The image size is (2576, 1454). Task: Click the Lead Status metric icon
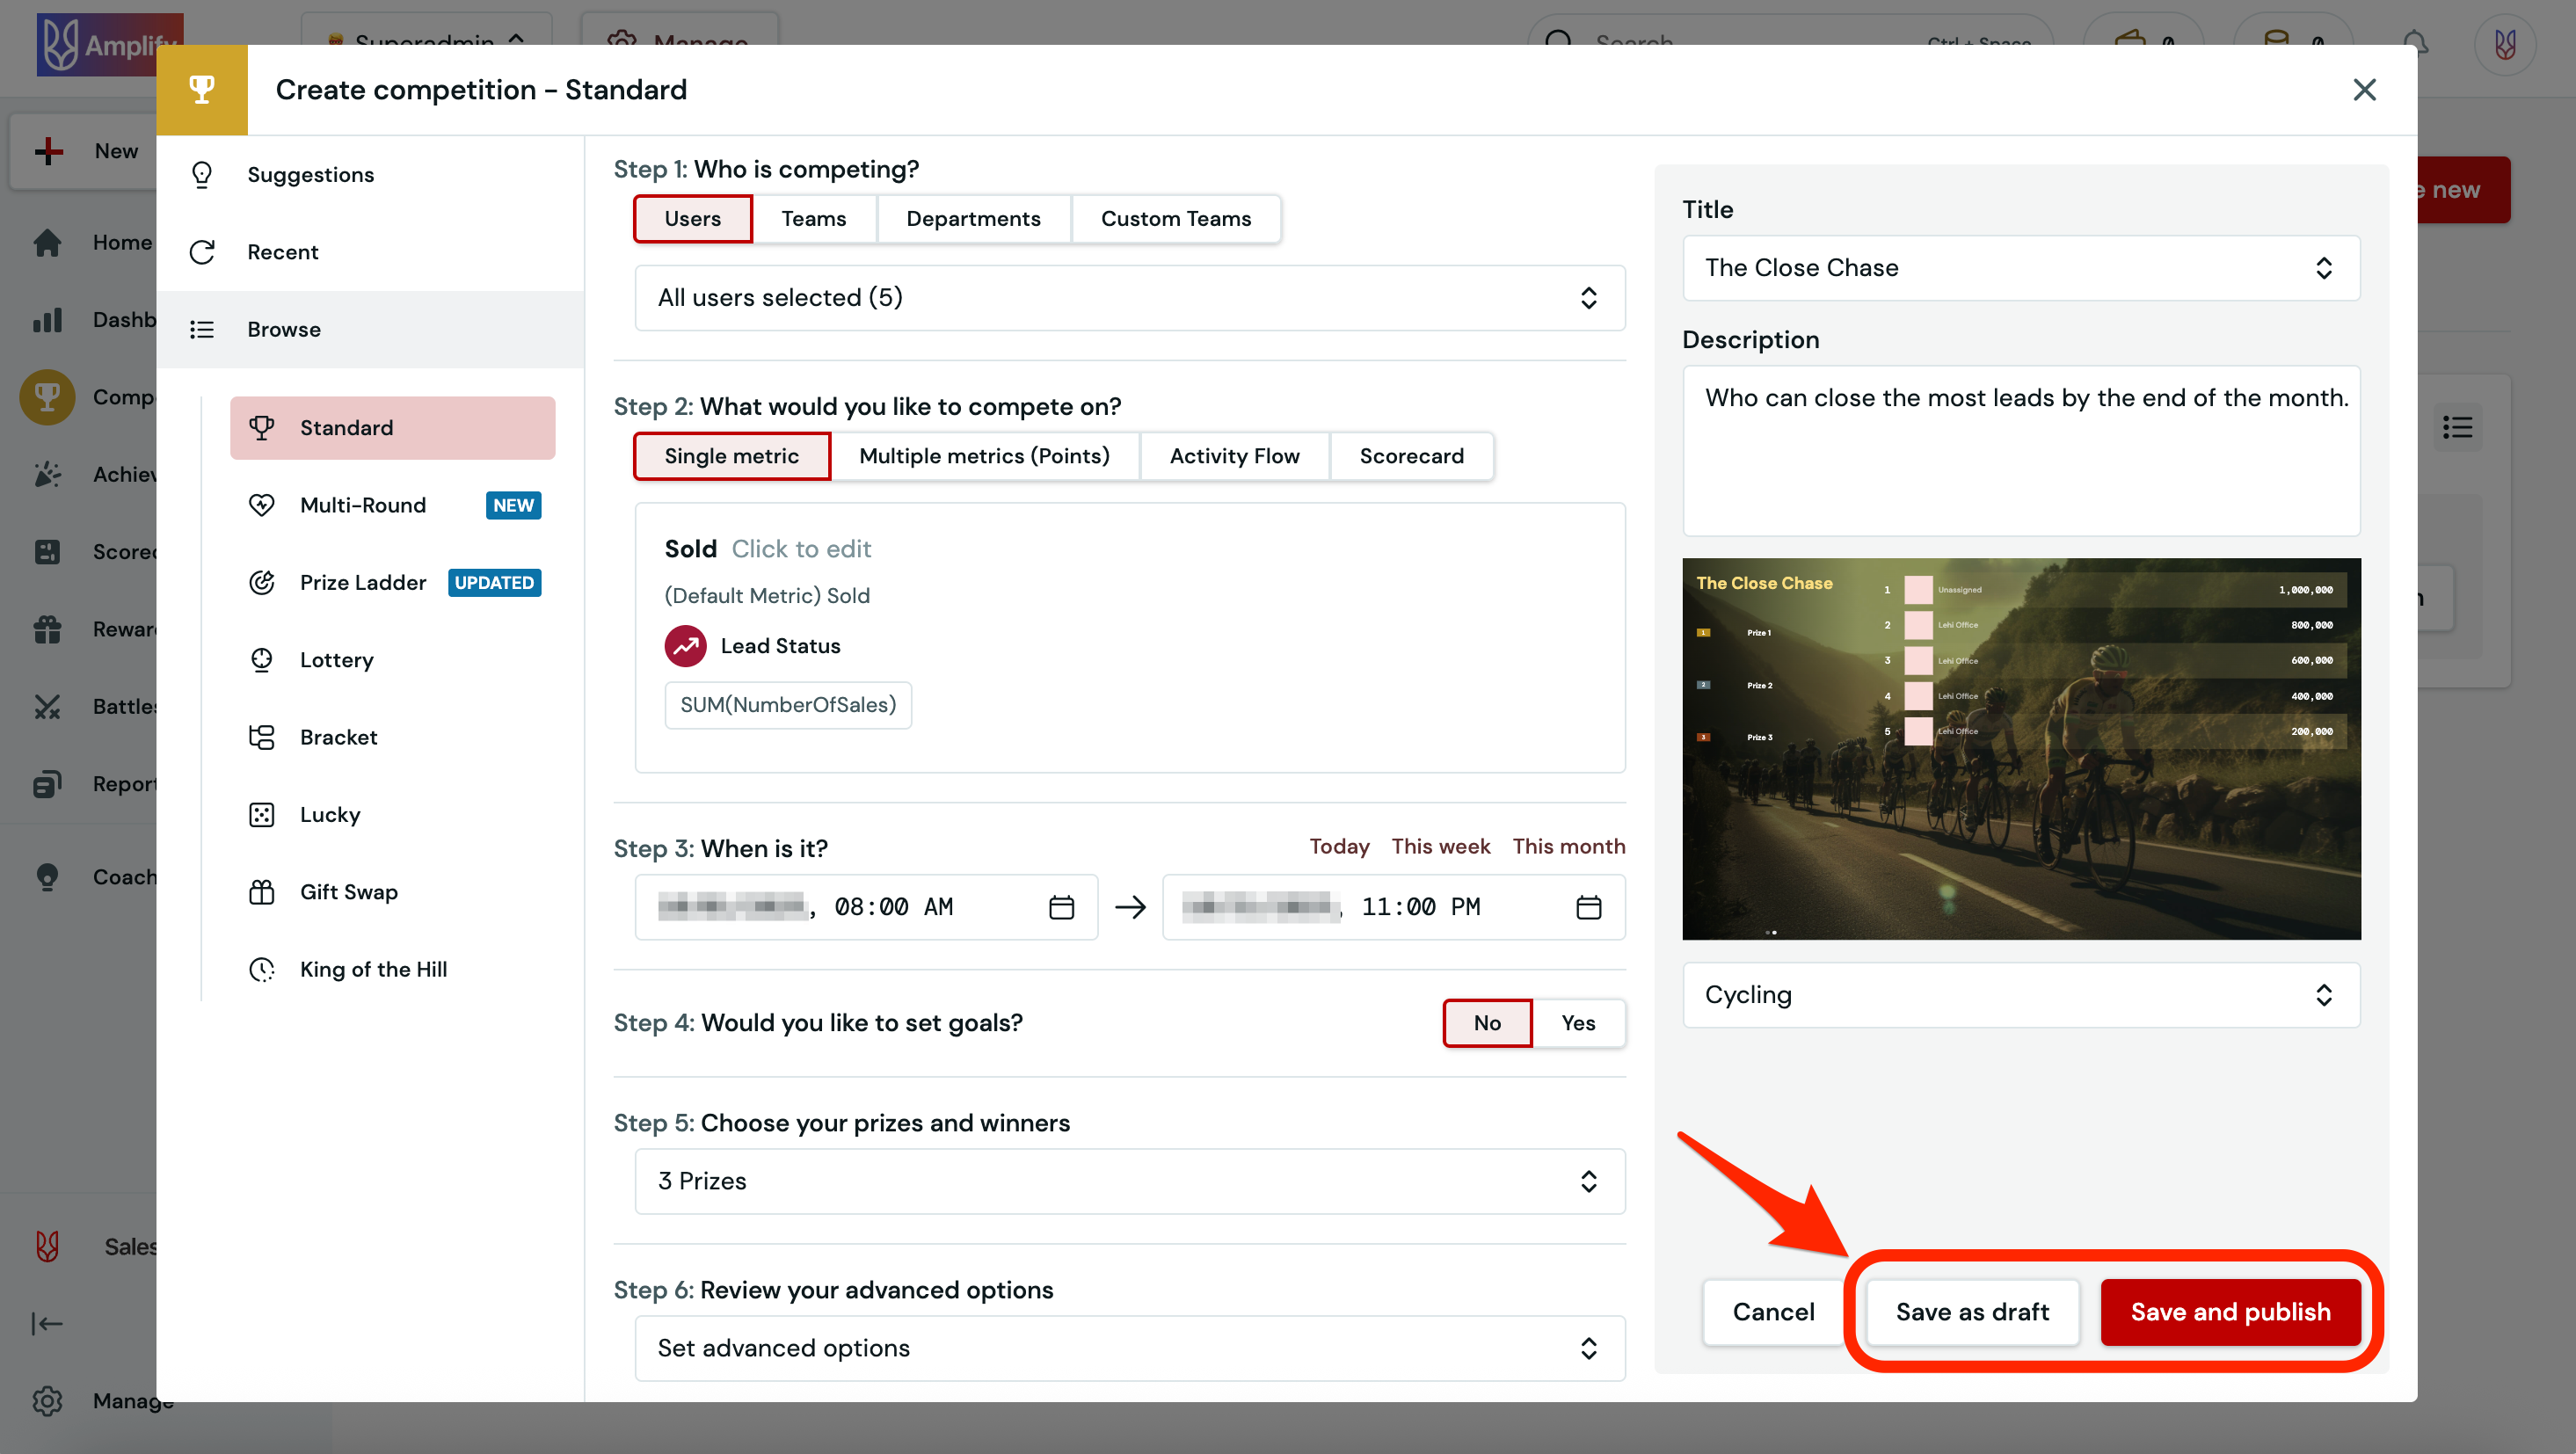[x=685, y=646]
